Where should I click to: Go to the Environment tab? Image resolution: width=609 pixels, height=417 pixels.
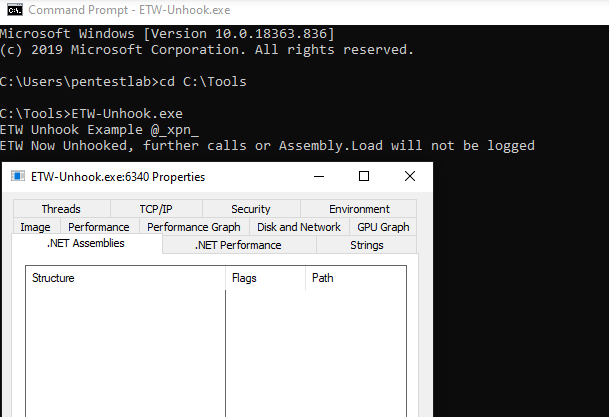359,209
